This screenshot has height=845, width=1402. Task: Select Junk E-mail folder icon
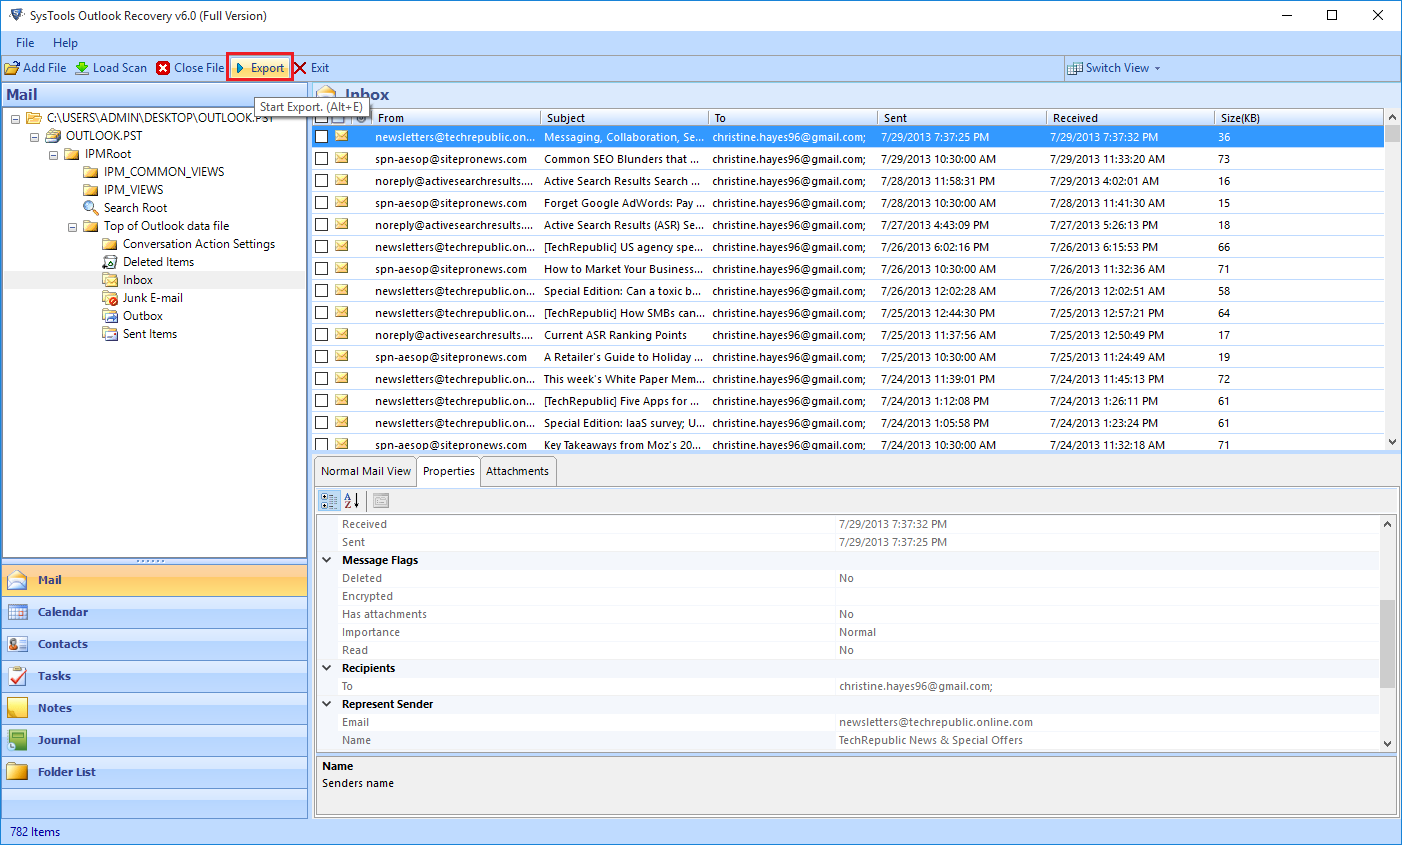click(x=110, y=298)
